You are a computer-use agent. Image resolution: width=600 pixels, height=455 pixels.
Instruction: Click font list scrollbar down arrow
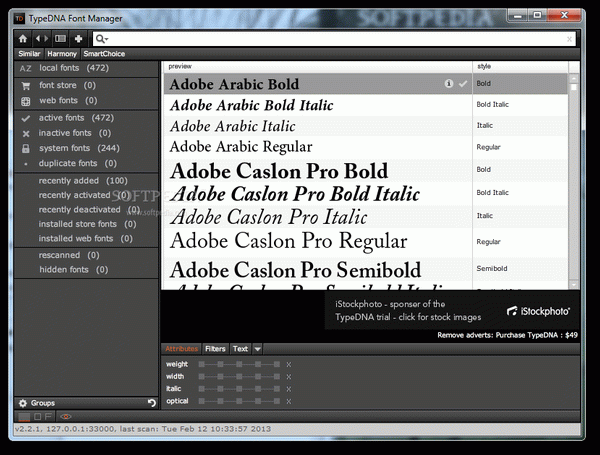point(574,285)
